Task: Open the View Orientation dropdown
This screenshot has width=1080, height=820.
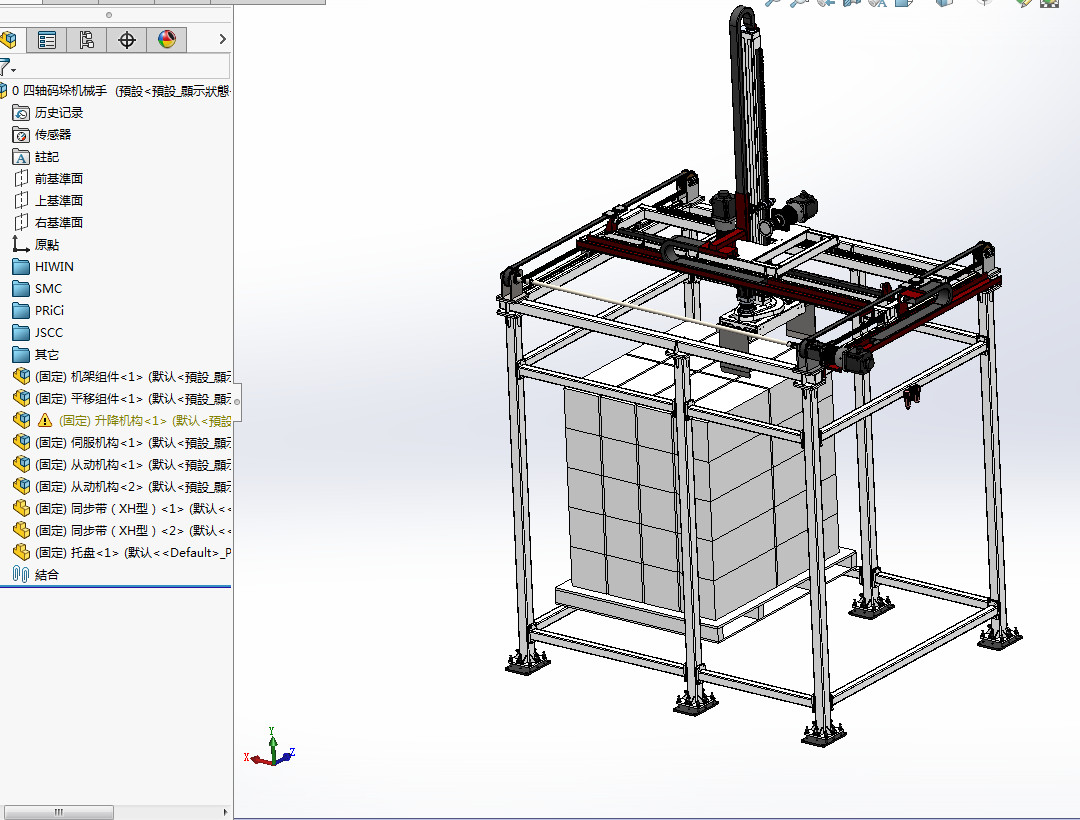Action: click(905, 5)
